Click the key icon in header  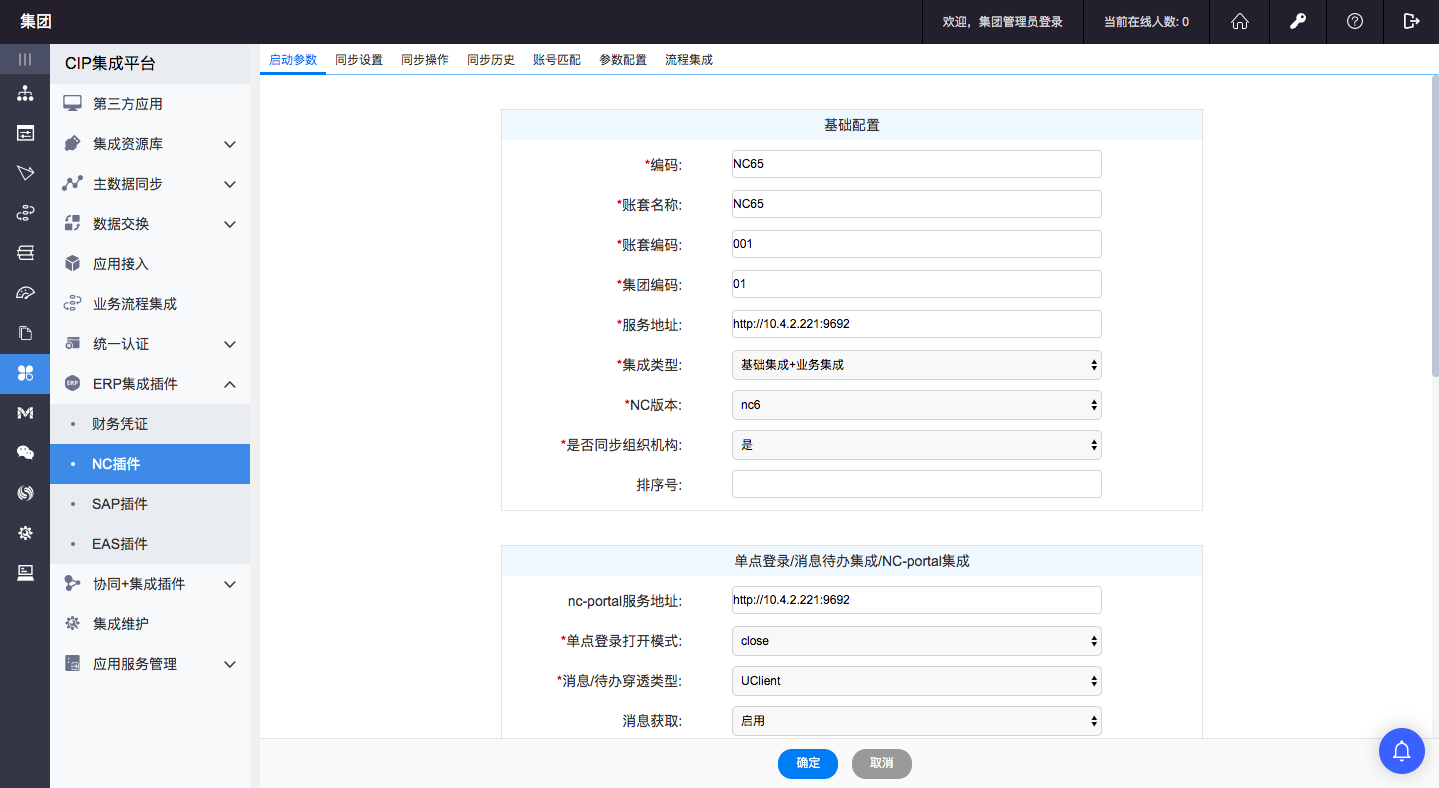tap(1298, 21)
